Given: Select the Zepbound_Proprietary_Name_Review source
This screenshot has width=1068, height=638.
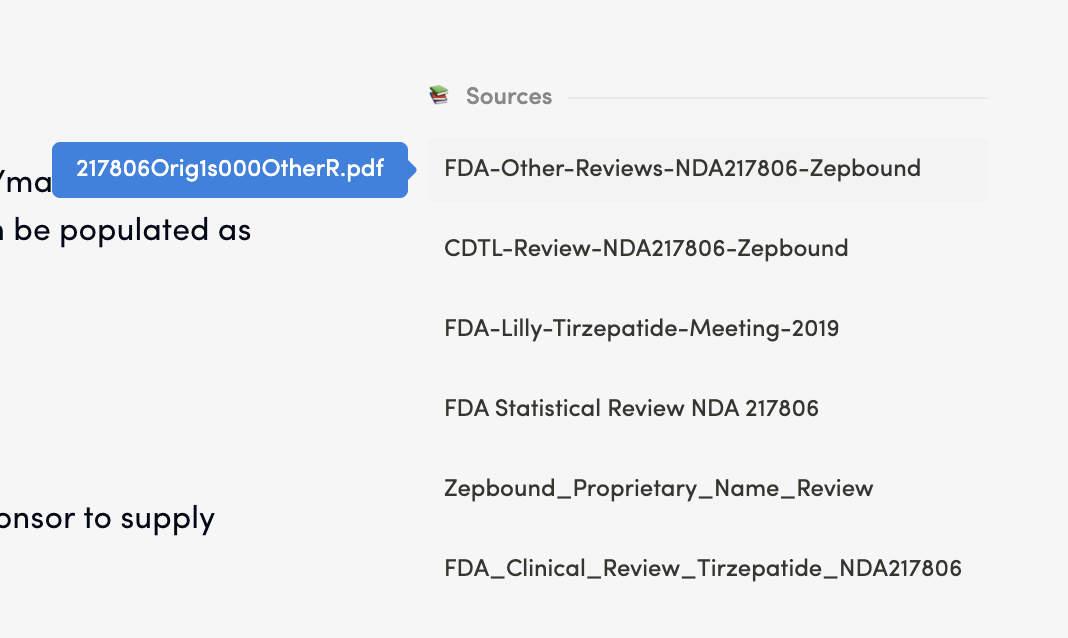Looking at the screenshot, I should [658, 488].
